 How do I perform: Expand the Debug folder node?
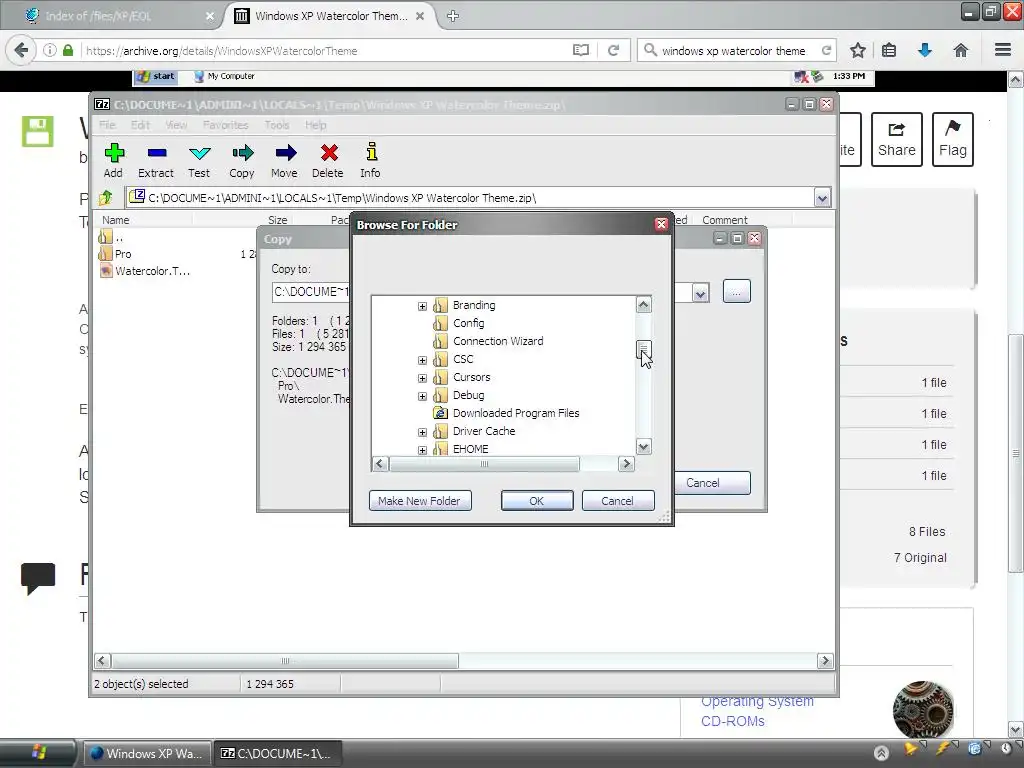pyautogui.click(x=423, y=396)
